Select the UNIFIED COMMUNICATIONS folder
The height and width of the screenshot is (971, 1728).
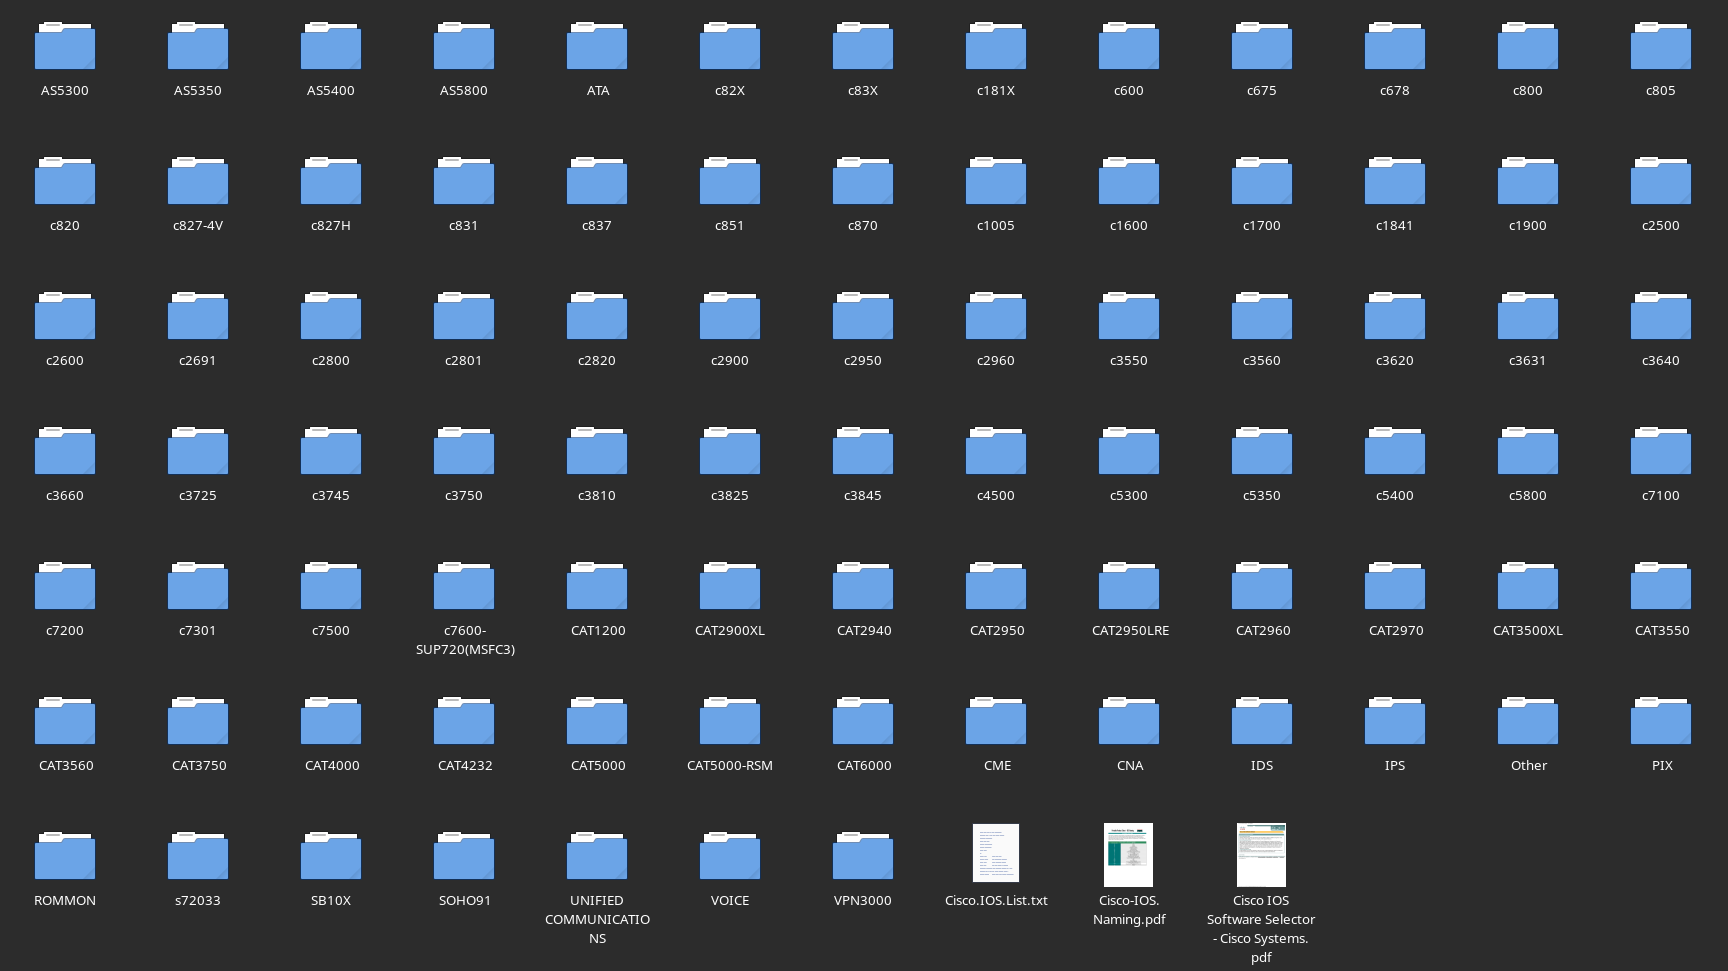tap(597, 857)
